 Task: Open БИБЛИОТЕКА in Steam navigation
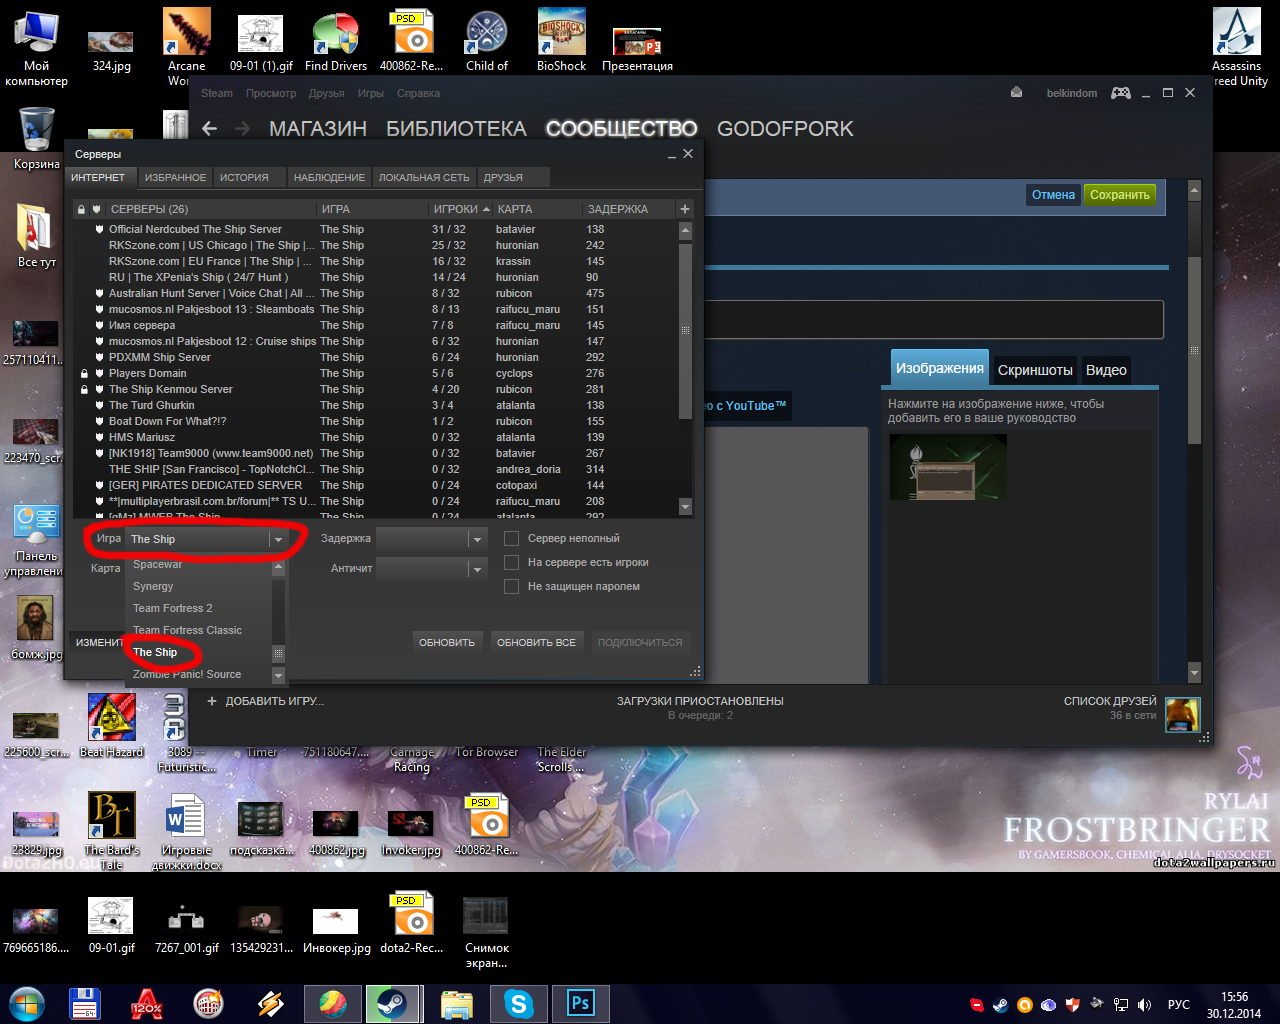pyautogui.click(x=456, y=128)
